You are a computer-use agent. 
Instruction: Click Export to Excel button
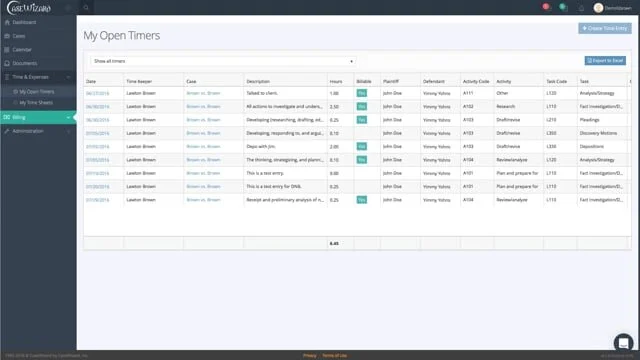pos(605,60)
